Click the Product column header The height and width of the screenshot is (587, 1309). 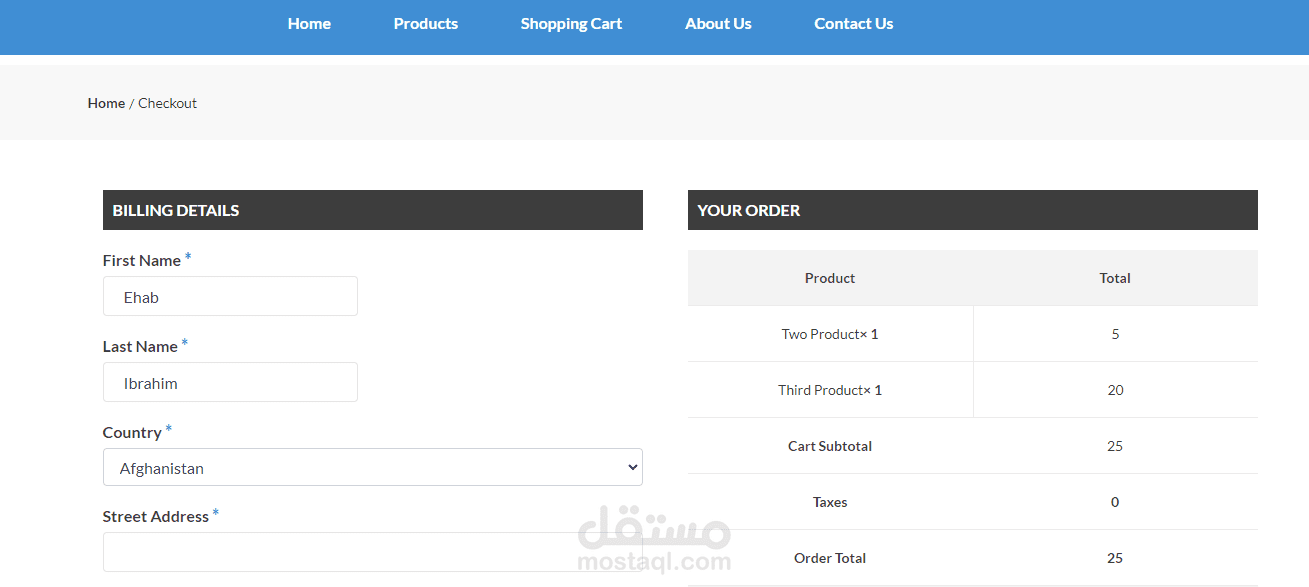coord(830,278)
